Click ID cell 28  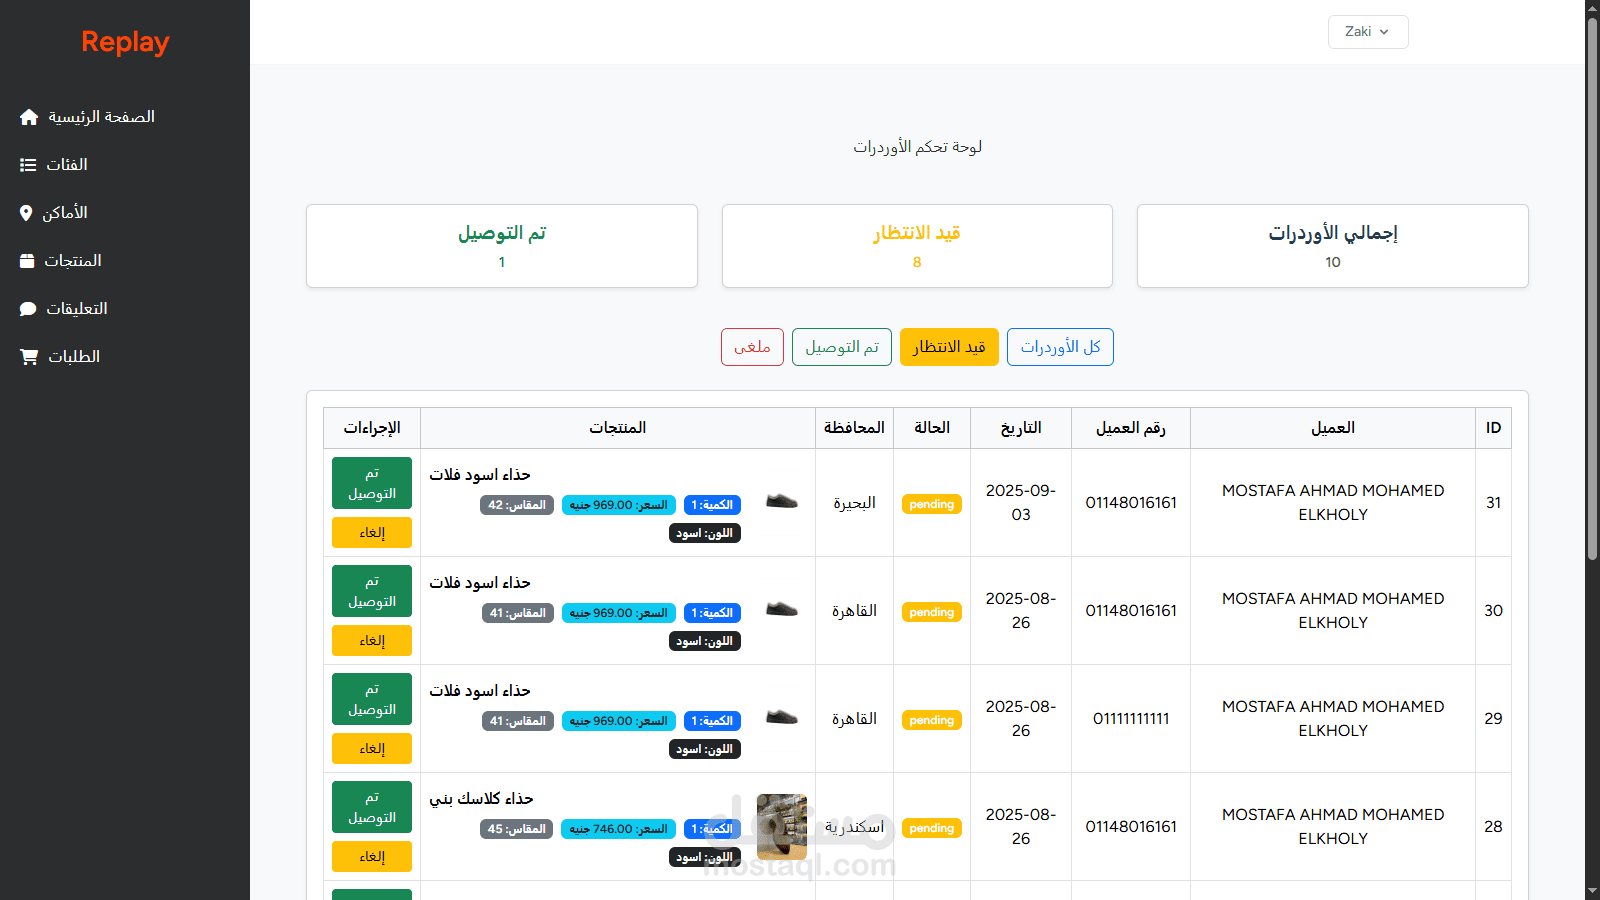point(1493,827)
